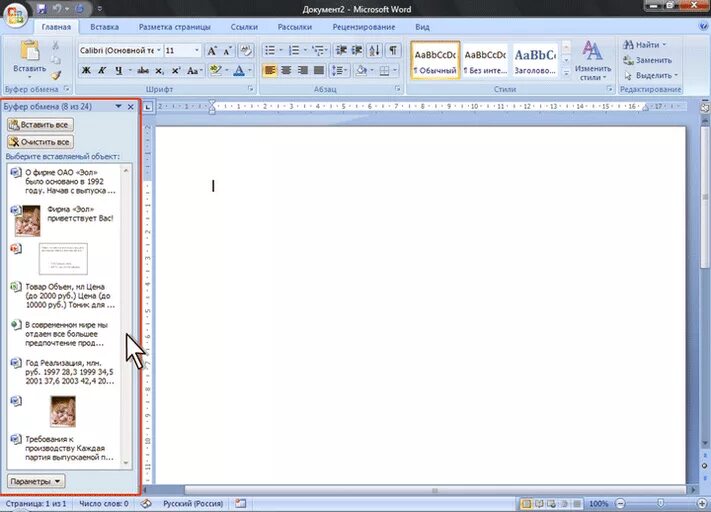Click the Paste (Вставить) icon
The width and height of the screenshot is (711, 512).
30,51
